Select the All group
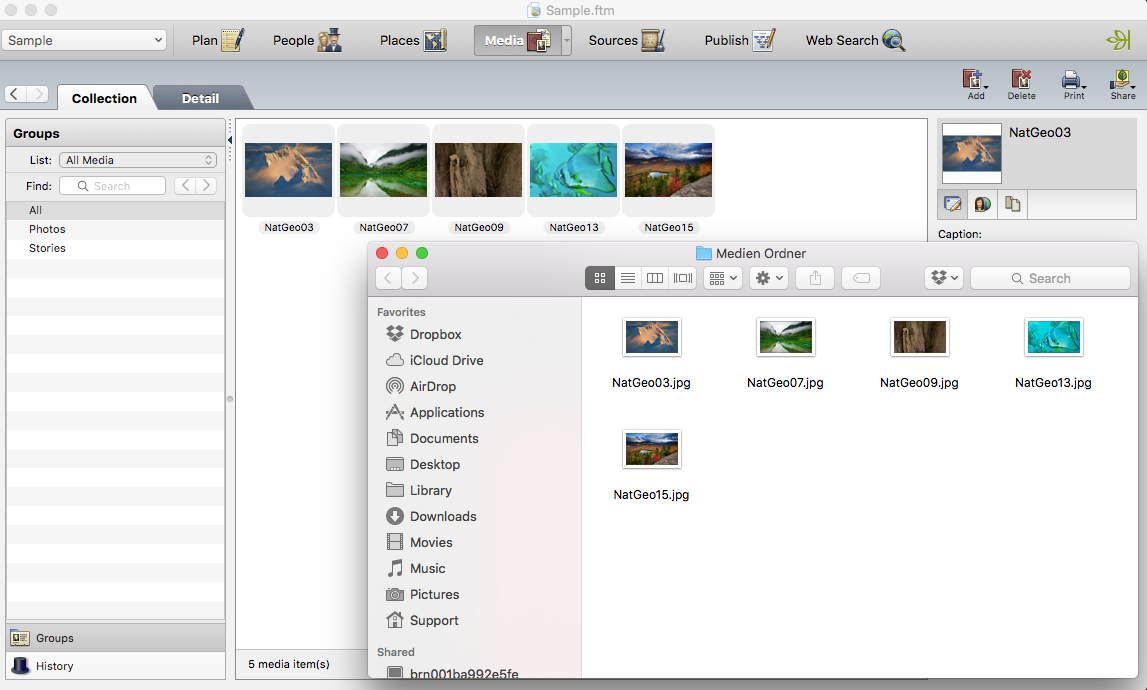This screenshot has width=1147, height=690. [x=116, y=210]
